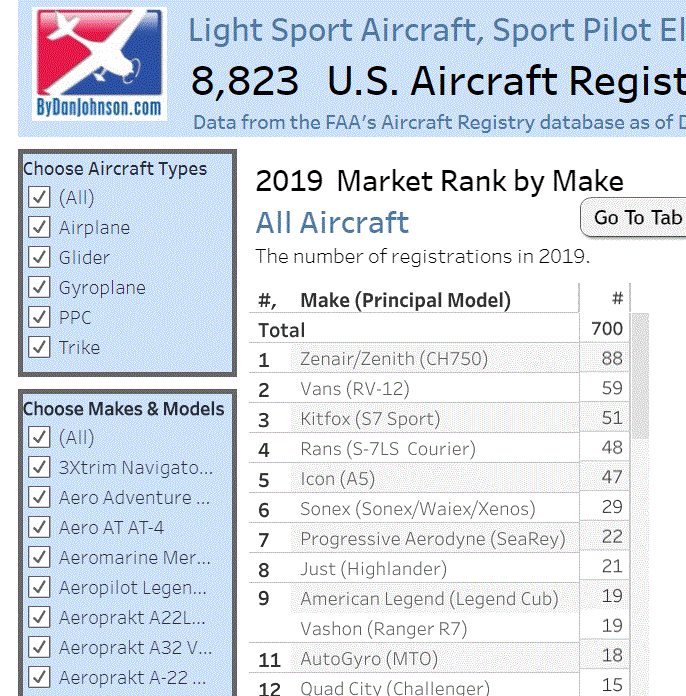The width and height of the screenshot is (686, 696).
Task: Uncheck the Aeroprakt A22L... model
Action: [39, 617]
